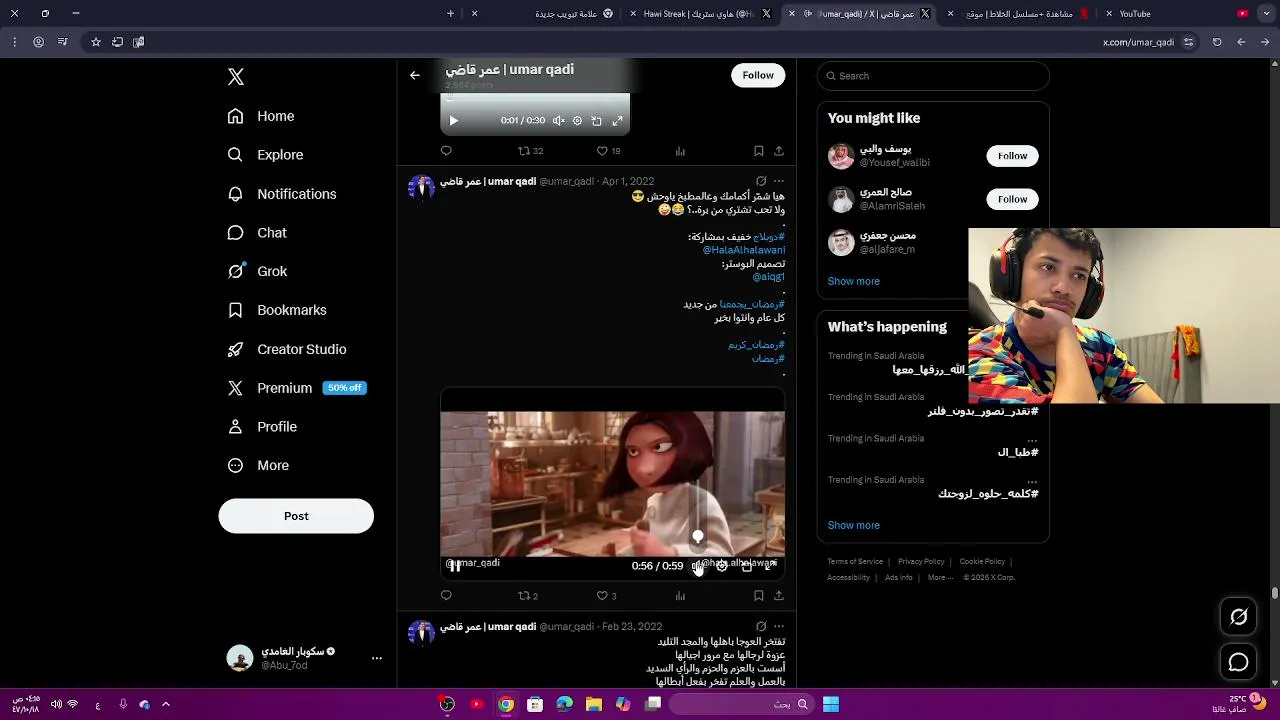The width and height of the screenshot is (1280, 720).
Task: Open the @HalaAlhalawani mention link
Action: [744, 250]
